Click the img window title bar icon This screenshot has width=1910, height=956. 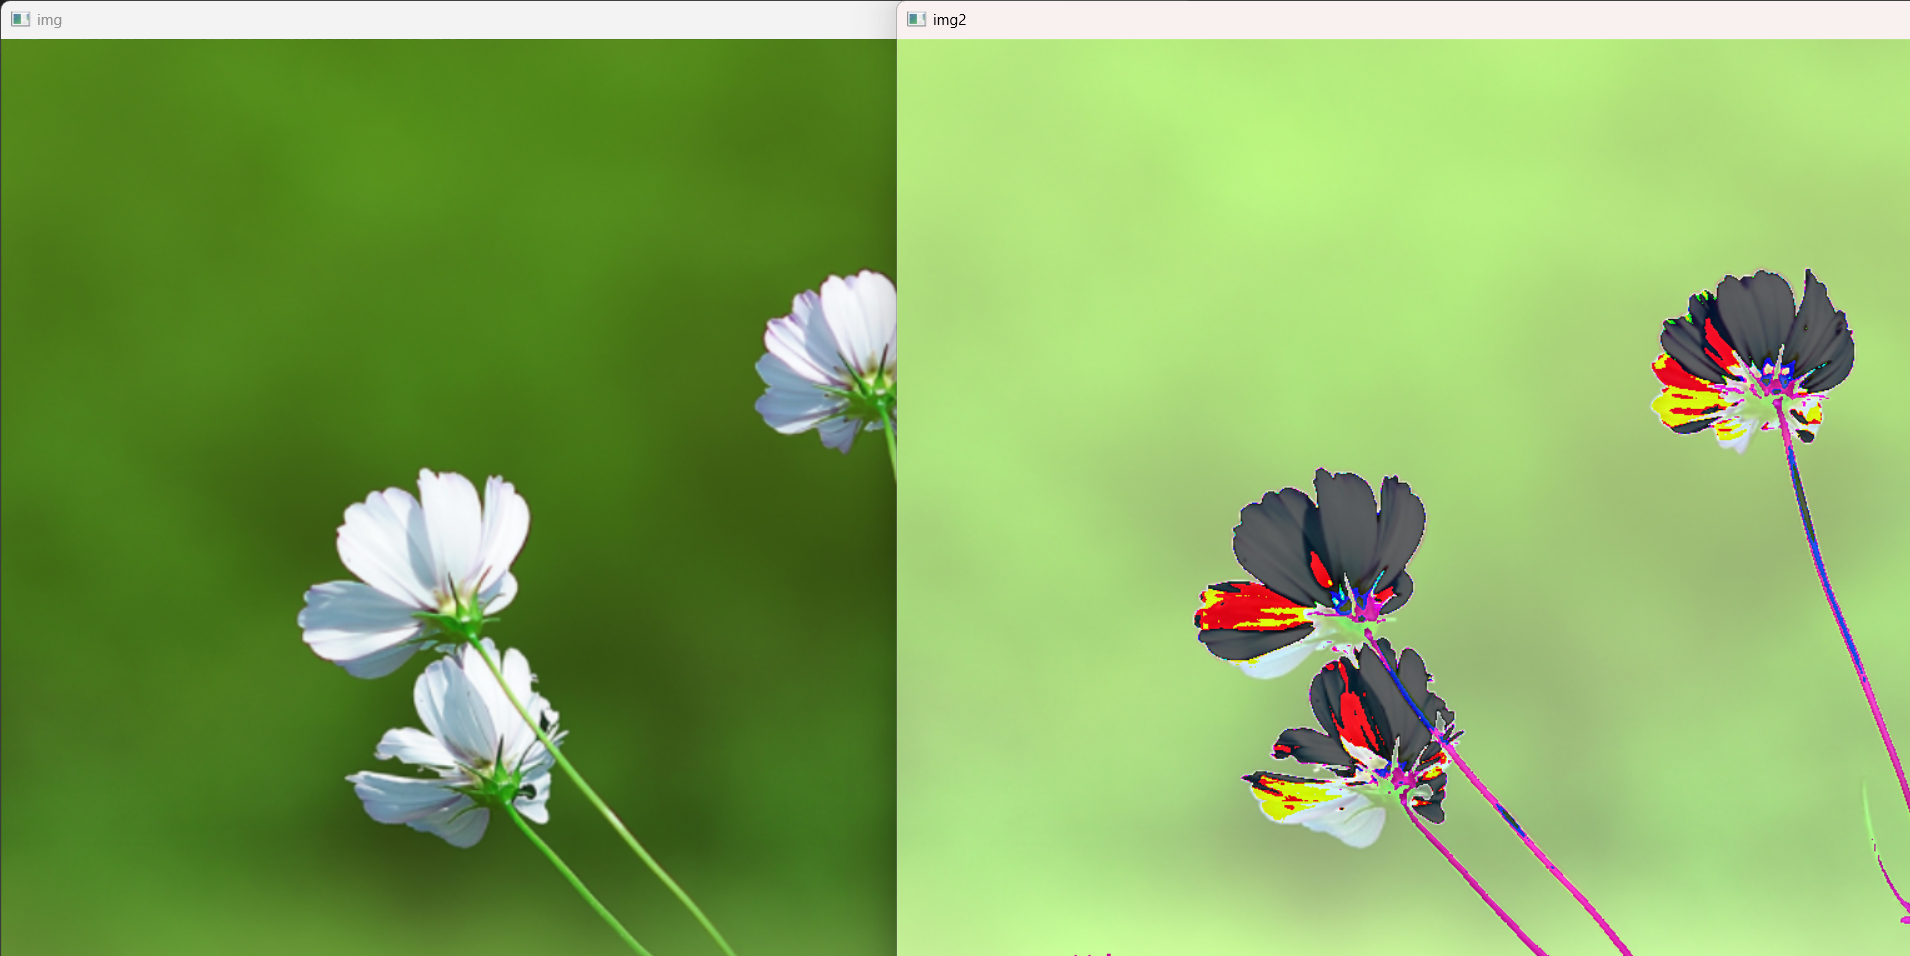[x=20, y=19]
